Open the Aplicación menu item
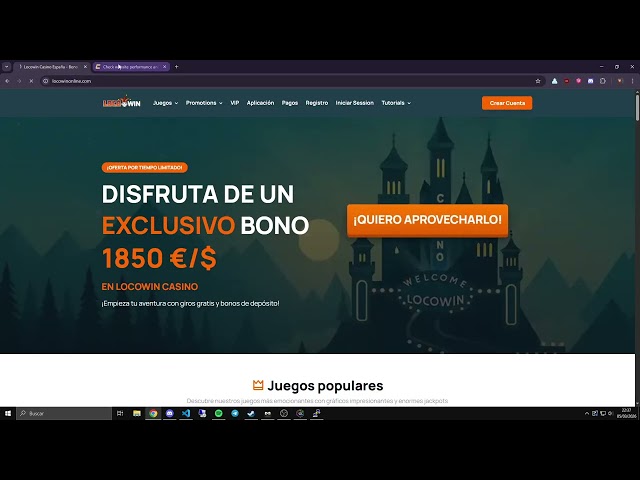Image resolution: width=640 pixels, height=480 pixels. coord(260,103)
